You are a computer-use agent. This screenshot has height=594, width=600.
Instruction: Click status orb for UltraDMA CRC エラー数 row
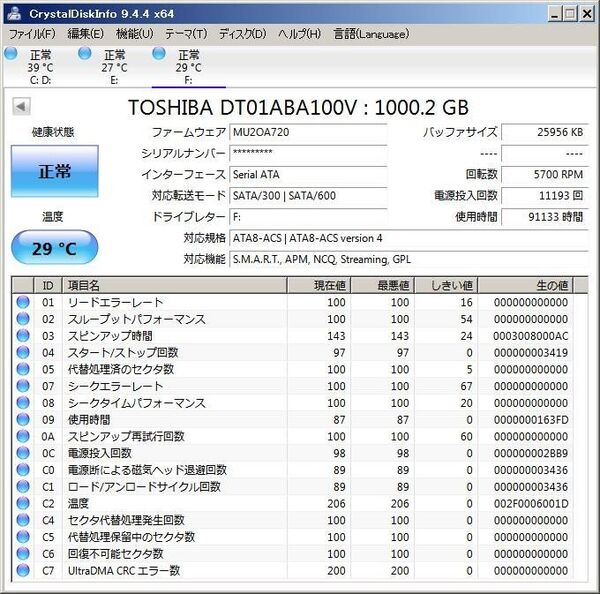tap(23, 570)
